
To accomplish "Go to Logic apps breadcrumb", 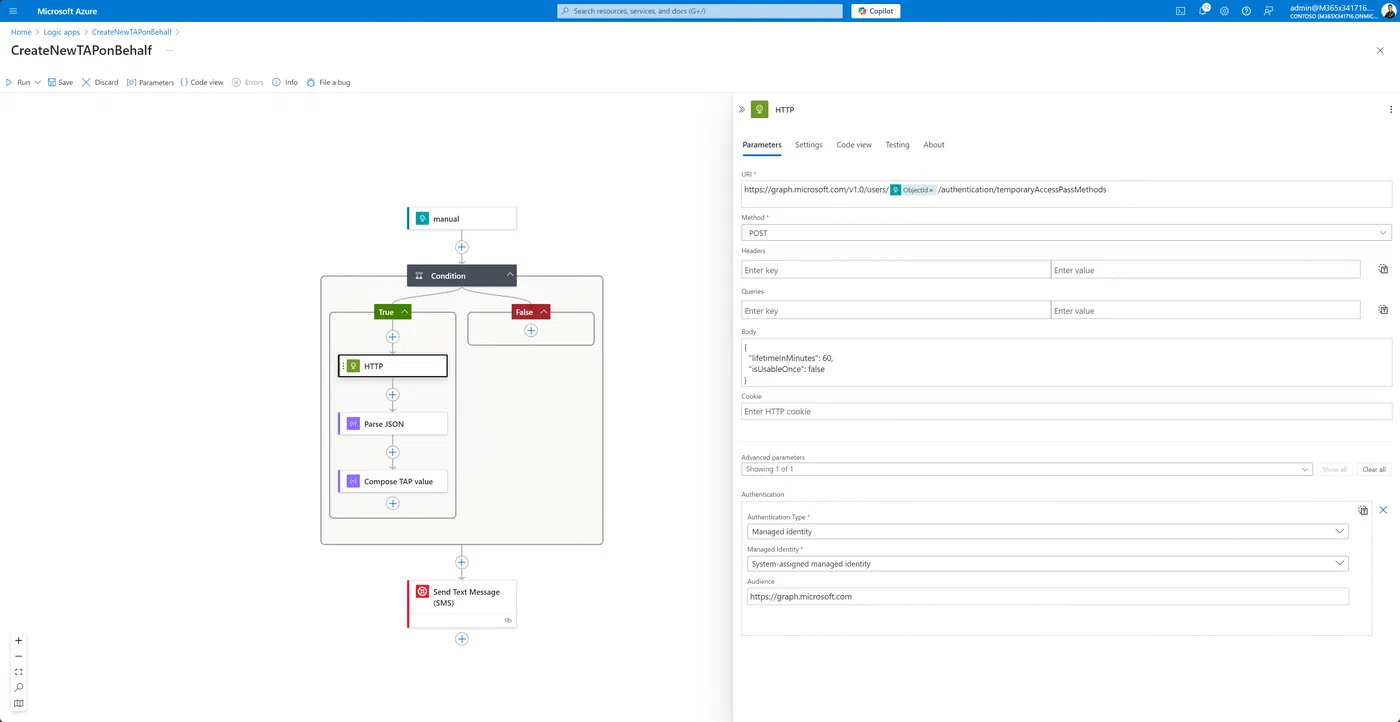I will pos(62,32).
